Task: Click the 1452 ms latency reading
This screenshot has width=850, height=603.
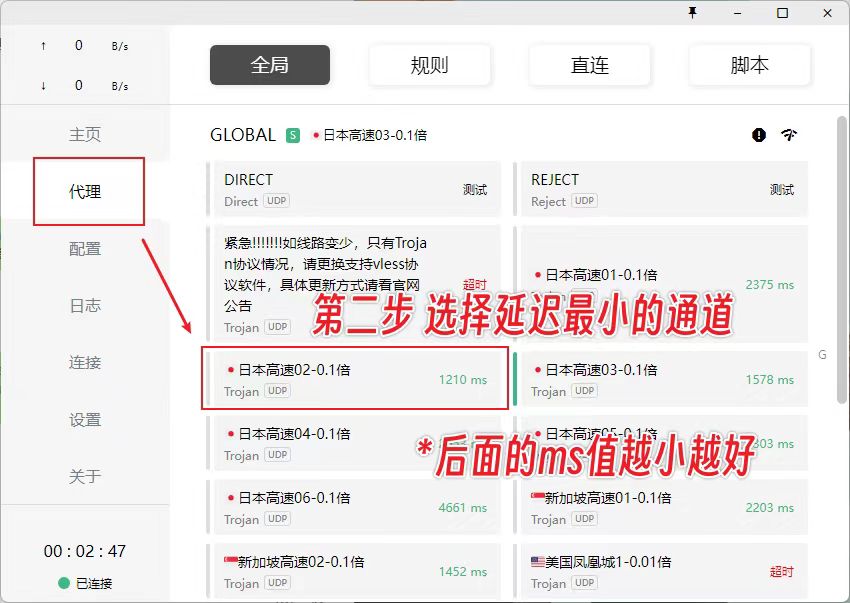Action: (463, 572)
